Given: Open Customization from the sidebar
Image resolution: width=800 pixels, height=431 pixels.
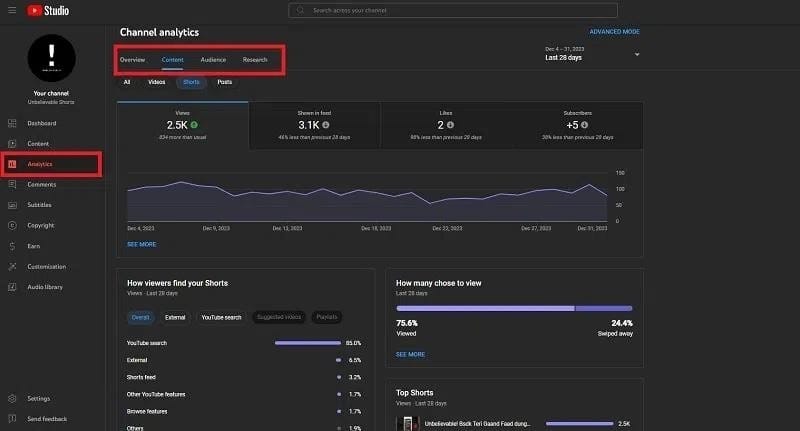Looking at the screenshot, I should pyautogui.click(x=46, y=267).
